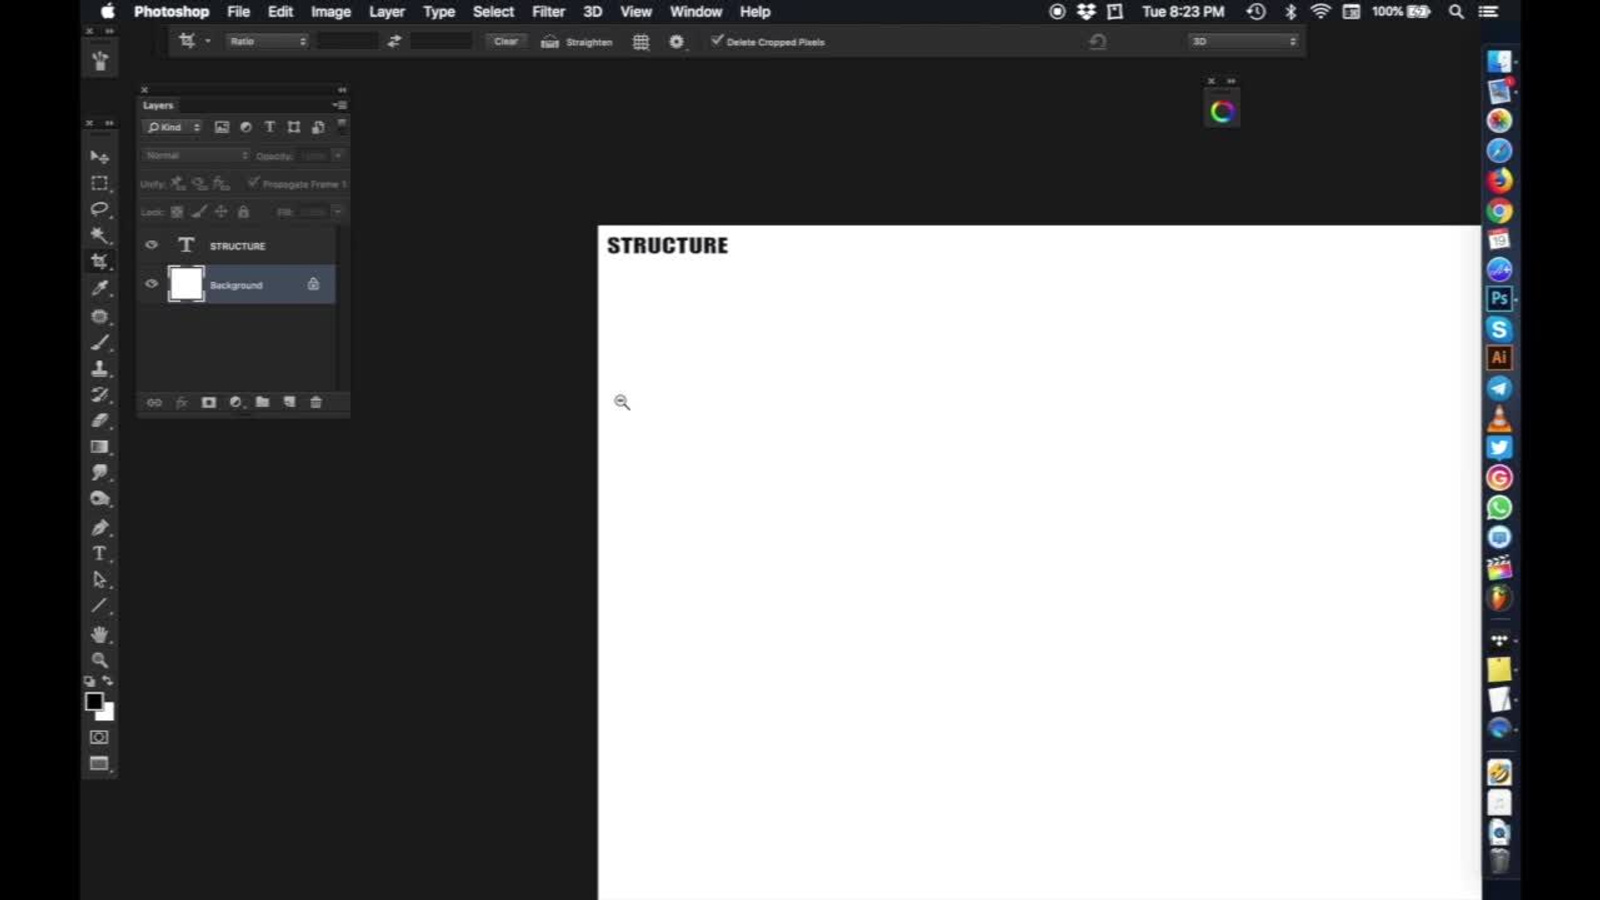Screen dimensions: 1600x900
Task: Select the Horizontal Type tool
Action: (100, 553)
